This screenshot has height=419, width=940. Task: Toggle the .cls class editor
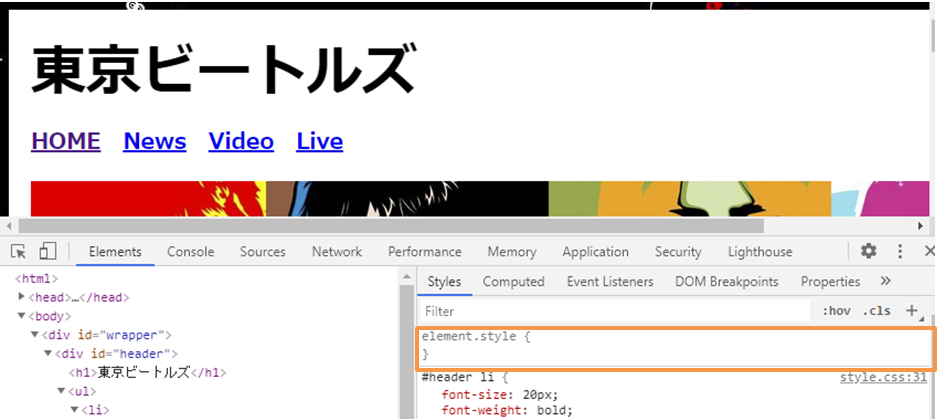tap(876, 311)
